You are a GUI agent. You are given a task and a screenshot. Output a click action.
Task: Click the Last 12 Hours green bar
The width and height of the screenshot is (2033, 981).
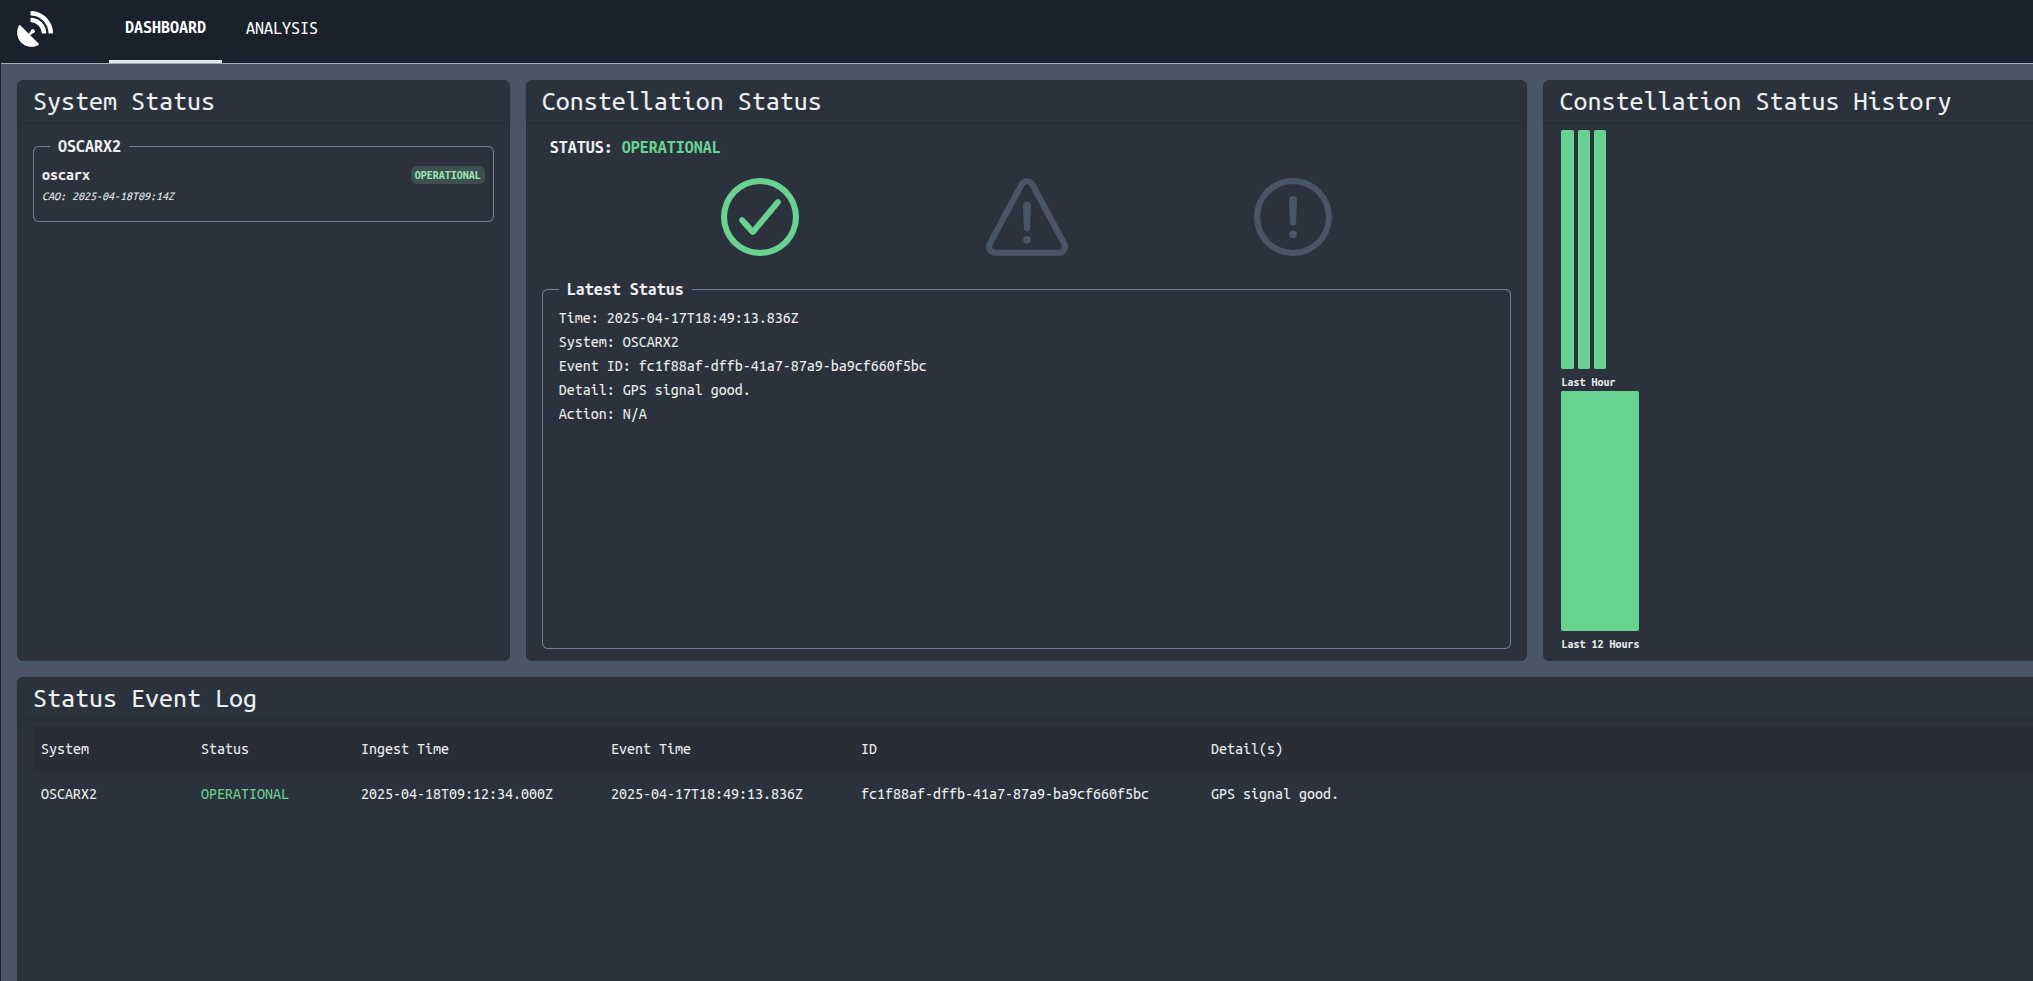(x=1600, y=511)
